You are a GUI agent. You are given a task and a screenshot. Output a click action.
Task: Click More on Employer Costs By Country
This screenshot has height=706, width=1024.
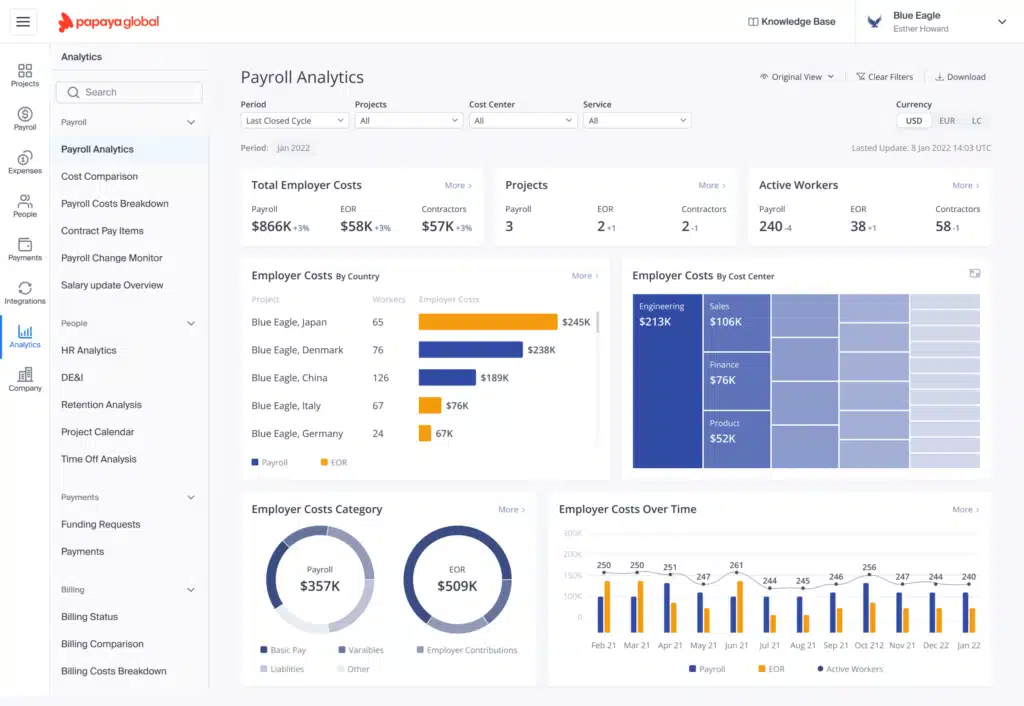click(582, 275)
